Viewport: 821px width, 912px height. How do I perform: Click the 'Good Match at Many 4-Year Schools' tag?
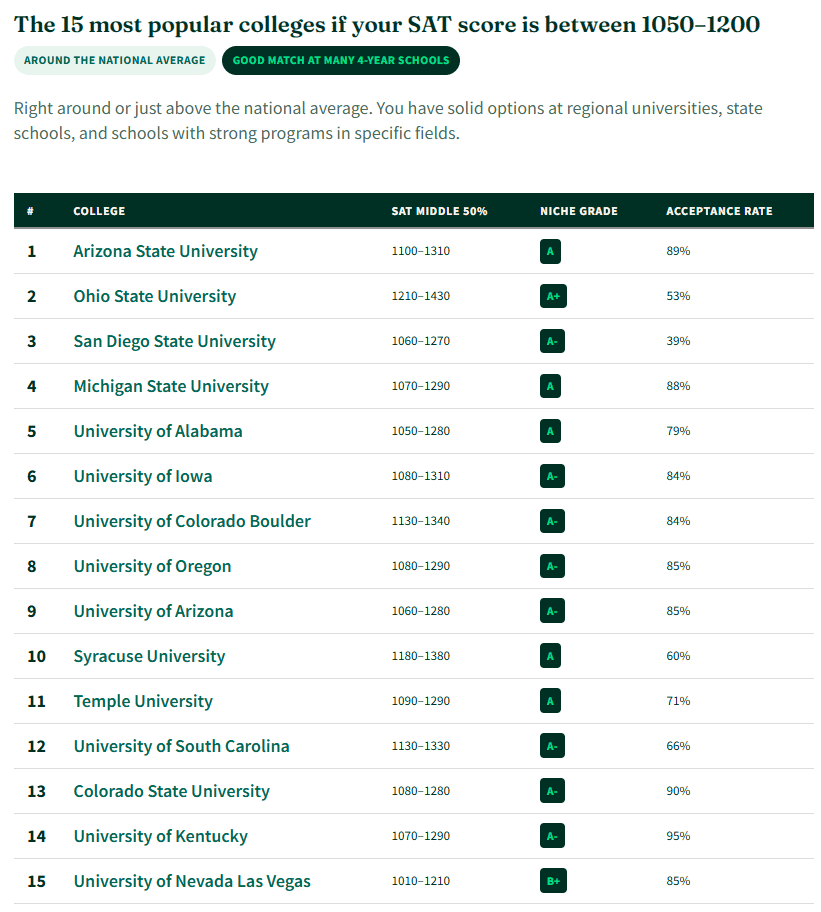[x=341, y=60]
